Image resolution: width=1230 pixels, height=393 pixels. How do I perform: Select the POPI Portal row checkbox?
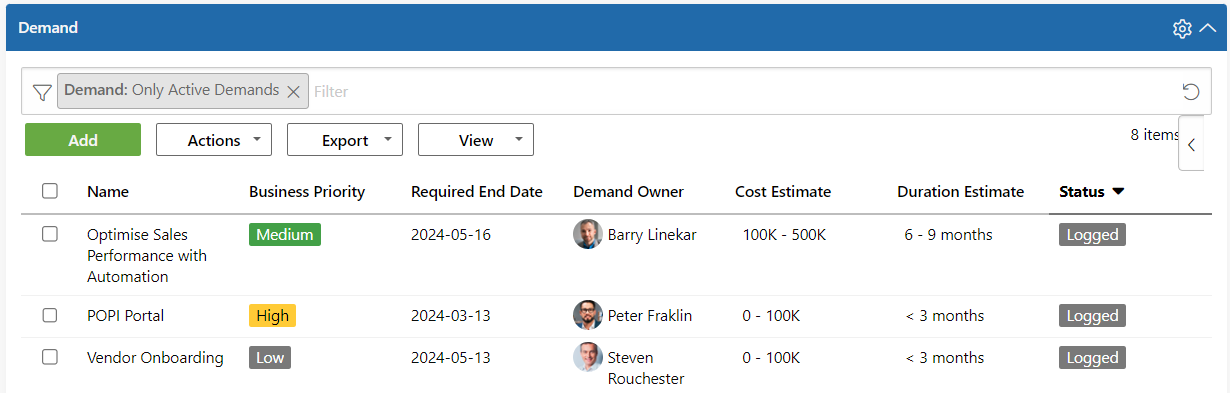pyautogui.click(x=50, y=315)
